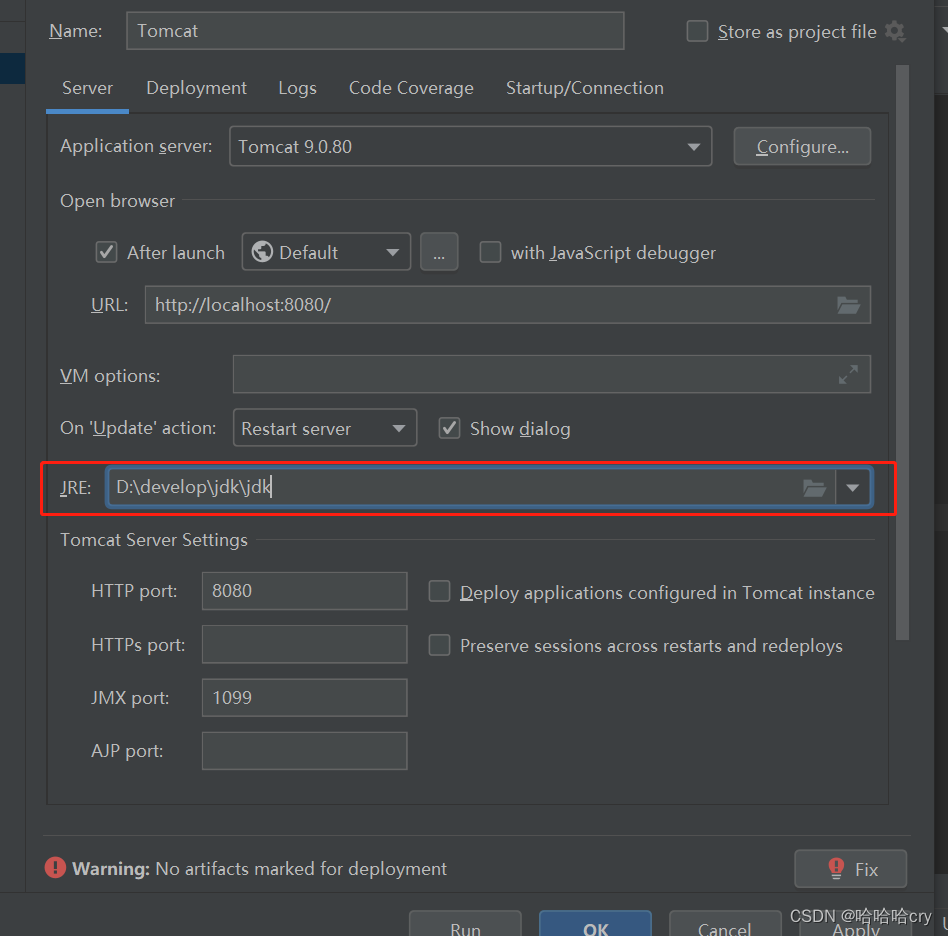Toggle Store as project file checkbox
This screenshot has width=948, height=936.
point(697,31)
